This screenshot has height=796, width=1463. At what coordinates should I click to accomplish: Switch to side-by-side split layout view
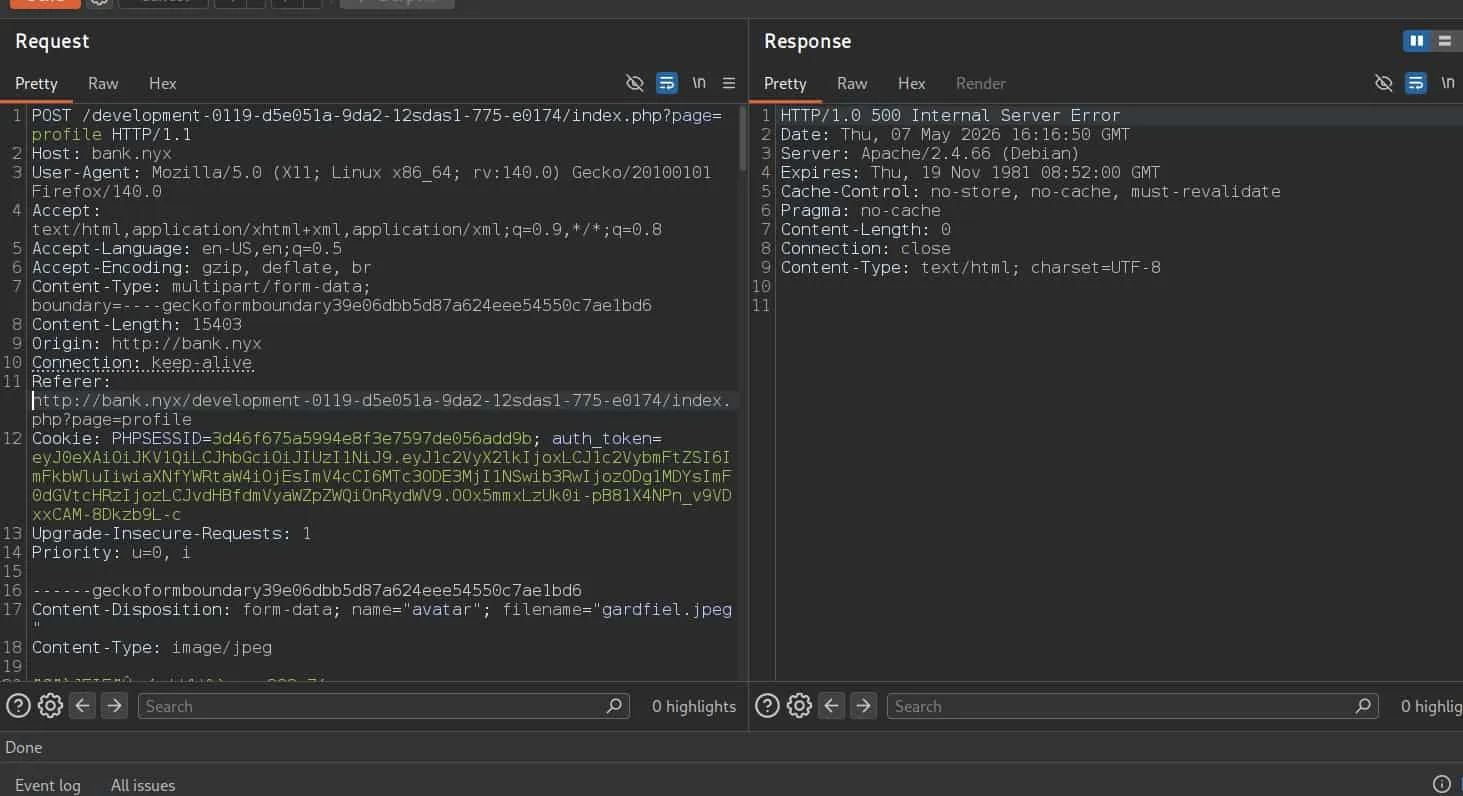1416,41
